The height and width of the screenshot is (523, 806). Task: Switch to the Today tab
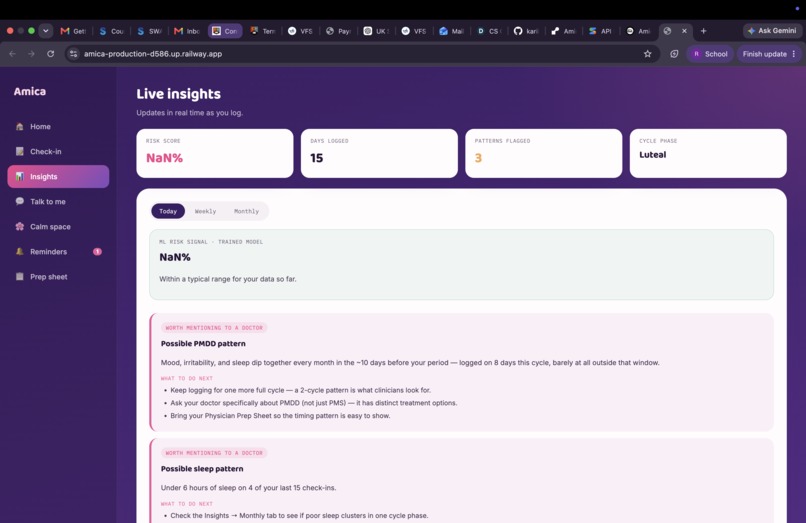(168, 211)
